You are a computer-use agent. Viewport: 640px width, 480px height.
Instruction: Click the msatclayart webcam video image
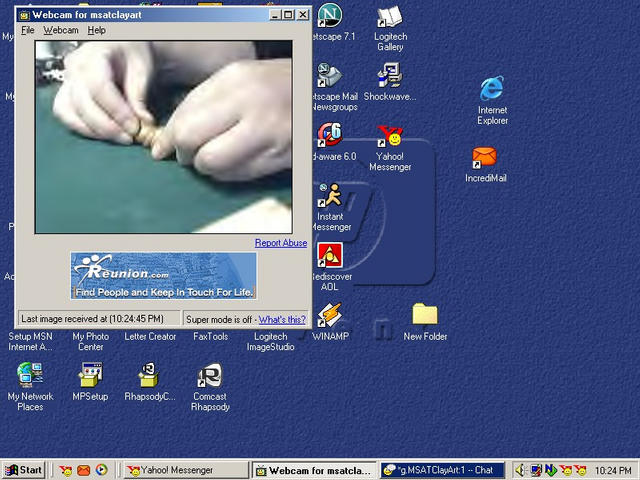163,137
